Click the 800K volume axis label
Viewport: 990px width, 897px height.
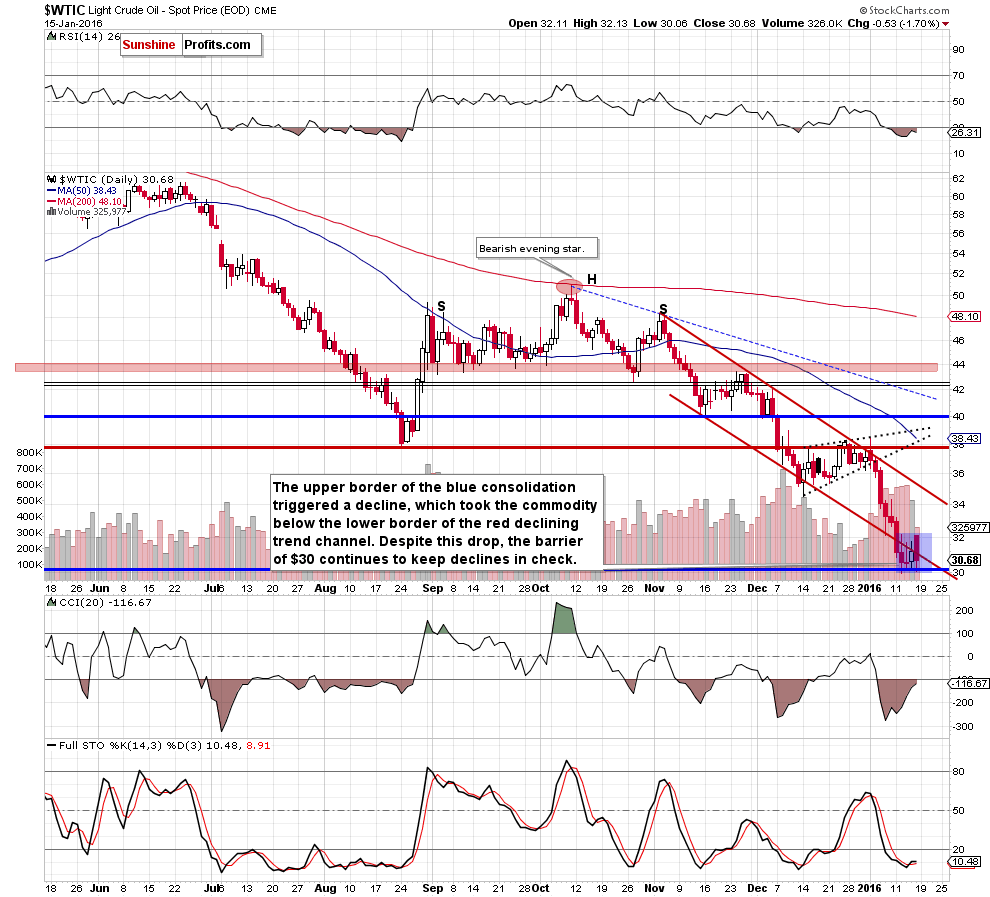tap(29, 453)
